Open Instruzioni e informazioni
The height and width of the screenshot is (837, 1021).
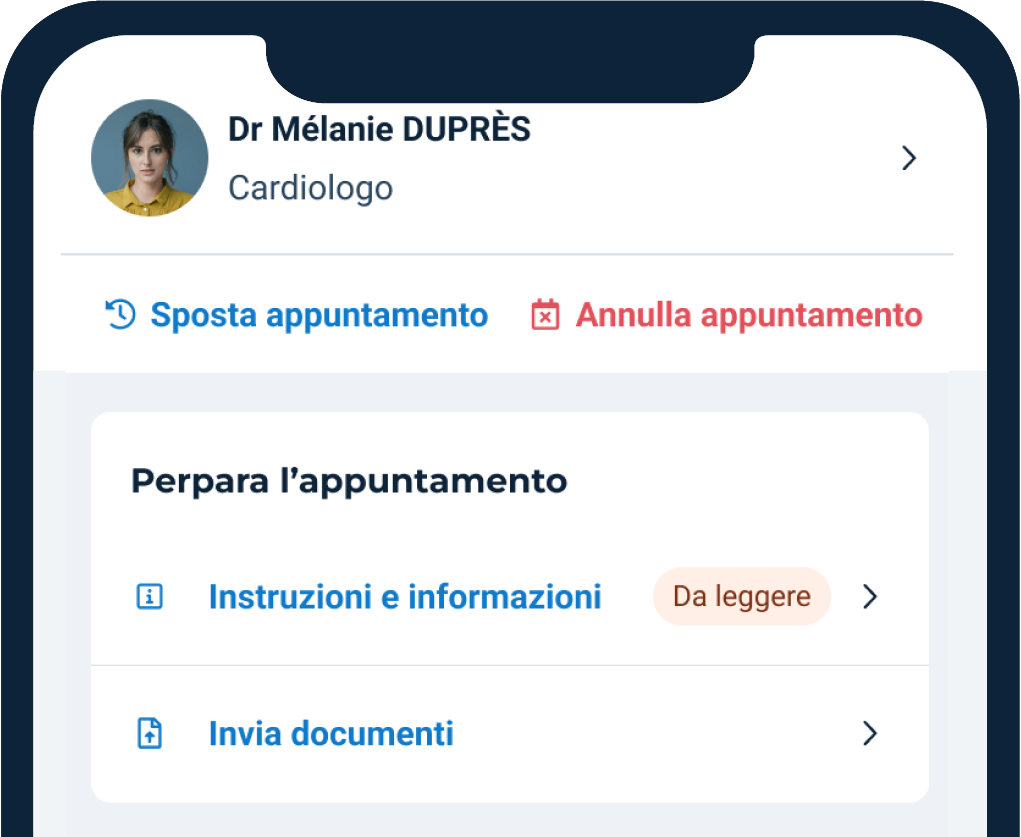(x=405, y=596)
